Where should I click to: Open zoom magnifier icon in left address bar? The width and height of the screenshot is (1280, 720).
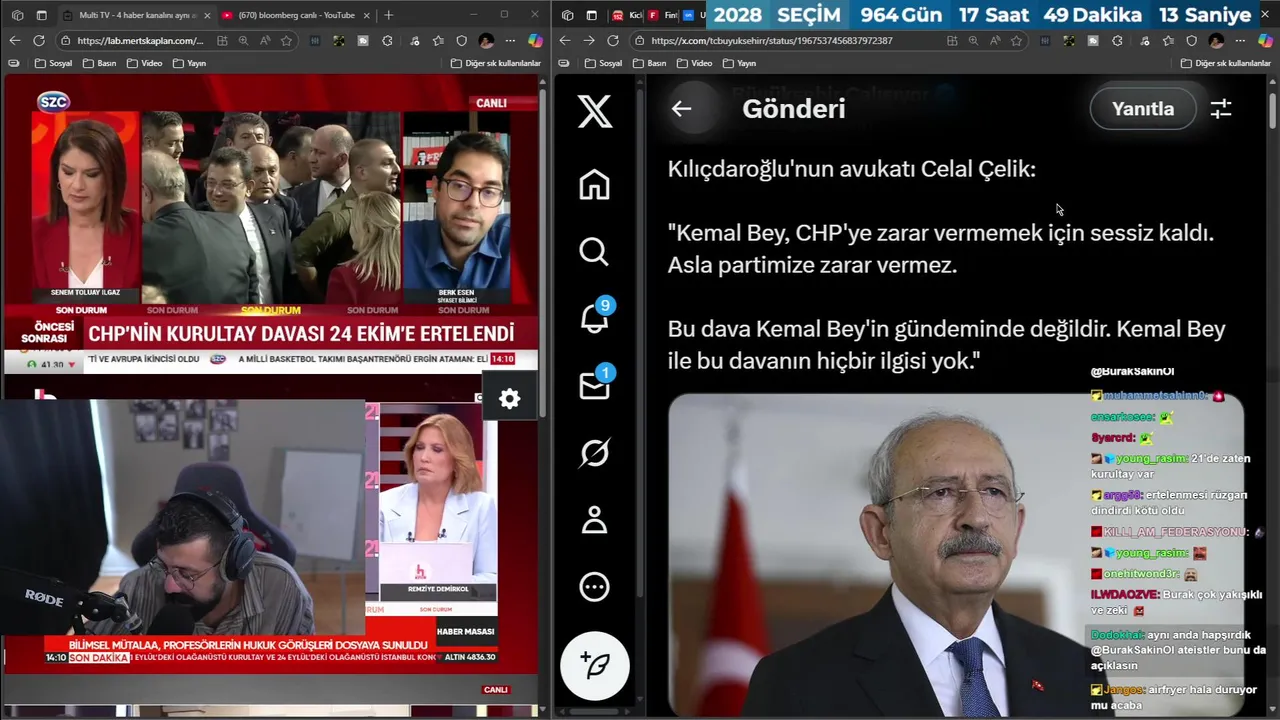[x=244, y=41]
